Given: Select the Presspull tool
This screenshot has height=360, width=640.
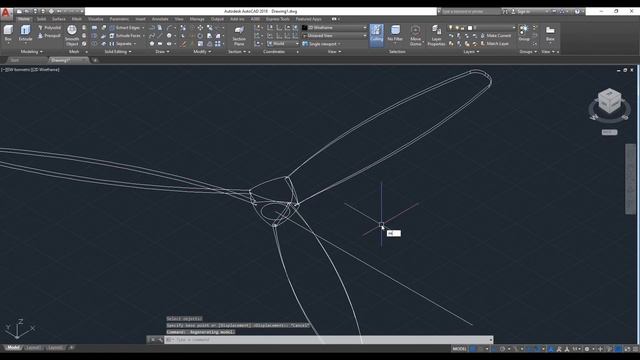Looking at the screenshot, I should pyautogui.click(x=49, y=36).
